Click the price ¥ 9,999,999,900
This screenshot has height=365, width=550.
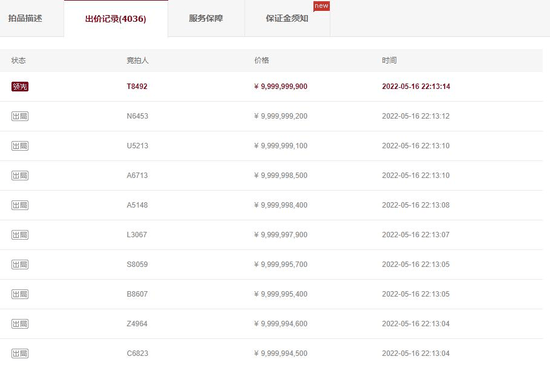[281, 86]
